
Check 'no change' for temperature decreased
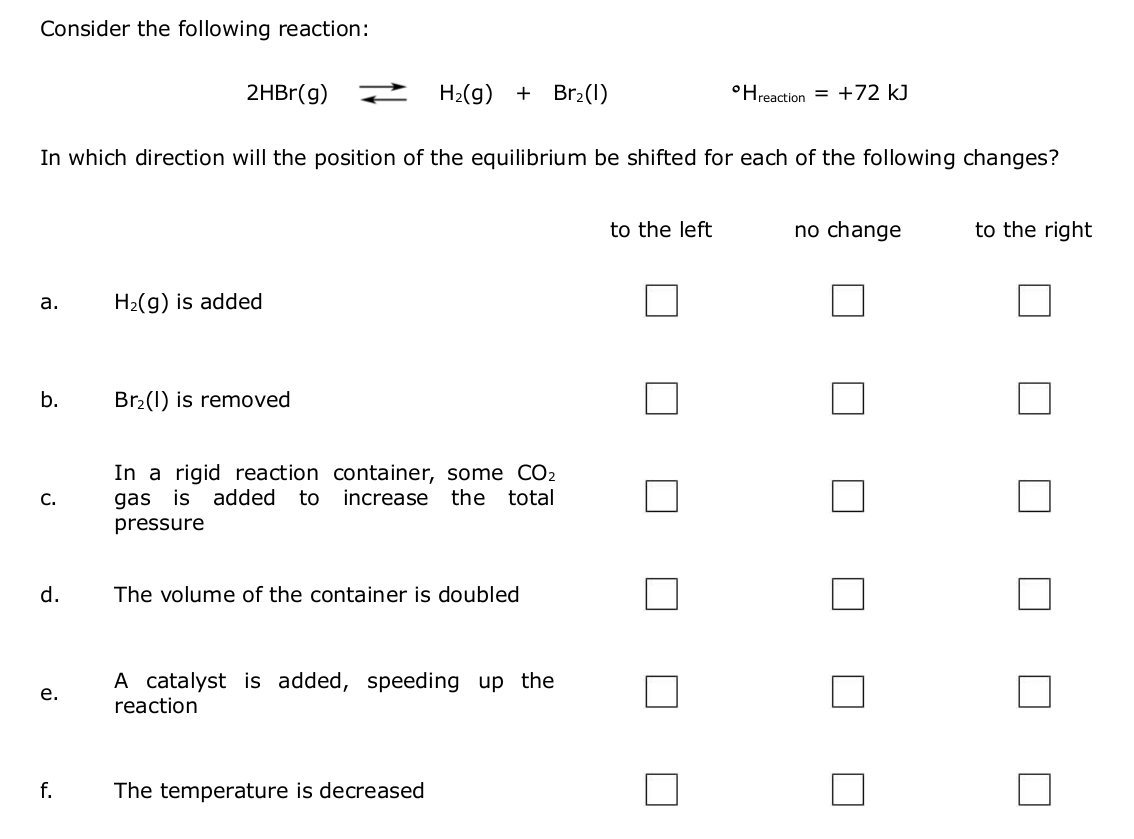click(x=848, y=789)
